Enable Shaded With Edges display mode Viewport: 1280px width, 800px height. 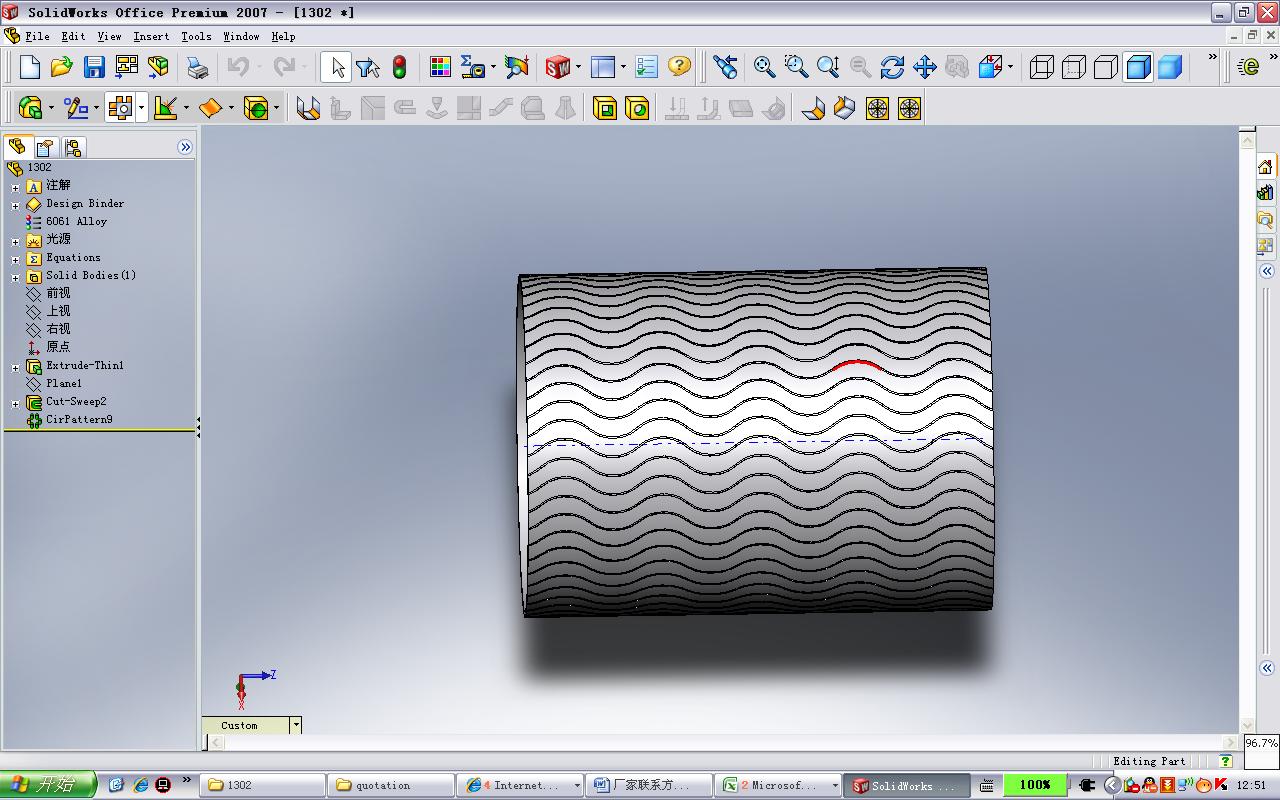point(1138,67)
